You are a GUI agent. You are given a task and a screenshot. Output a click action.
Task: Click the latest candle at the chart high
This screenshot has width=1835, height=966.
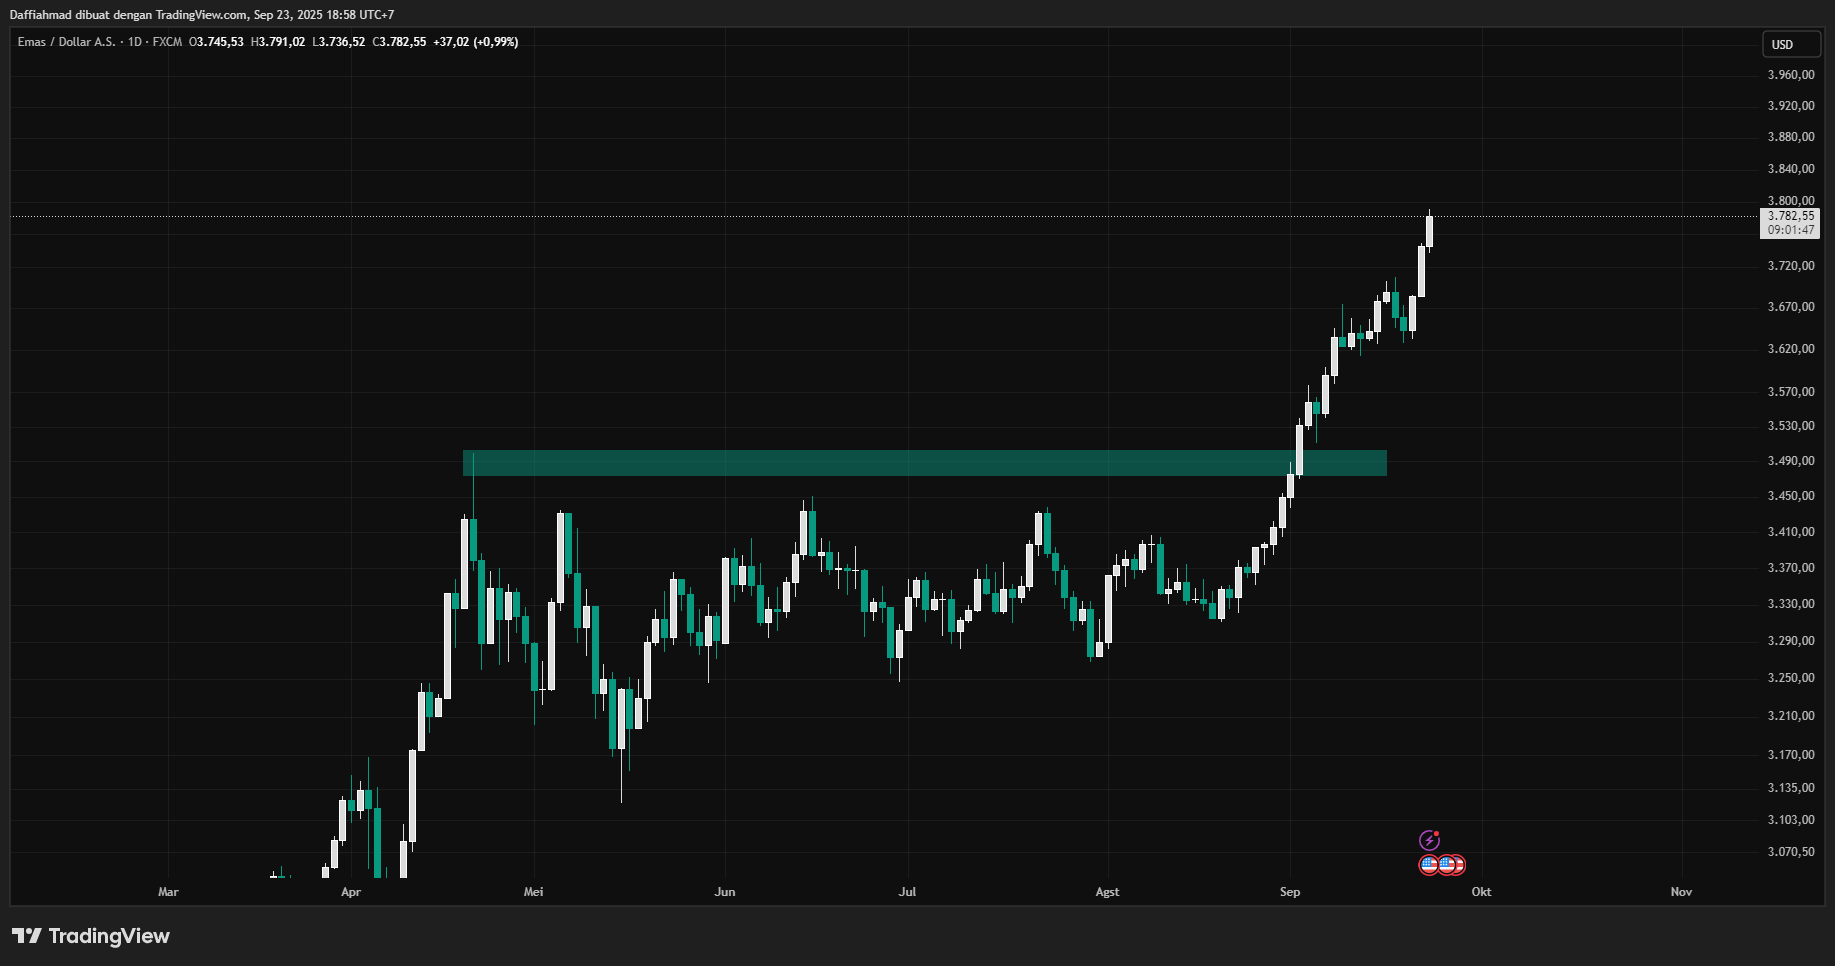(x=1430, y=231)
